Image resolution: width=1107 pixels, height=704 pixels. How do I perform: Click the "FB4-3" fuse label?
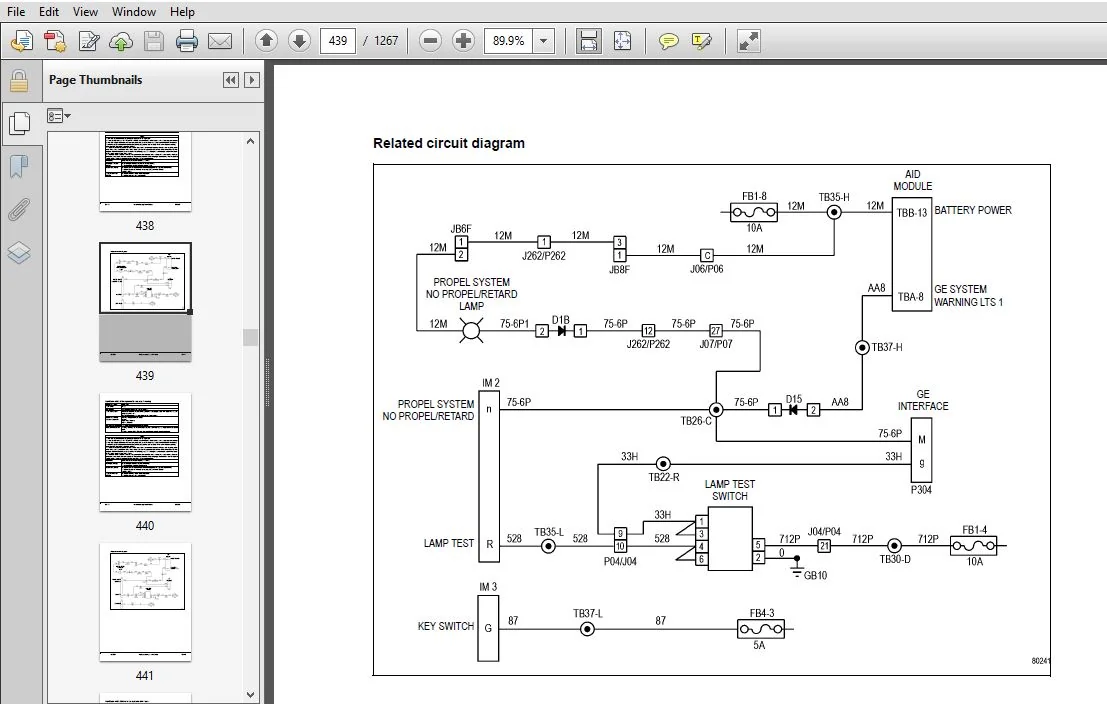coord(762,614)
